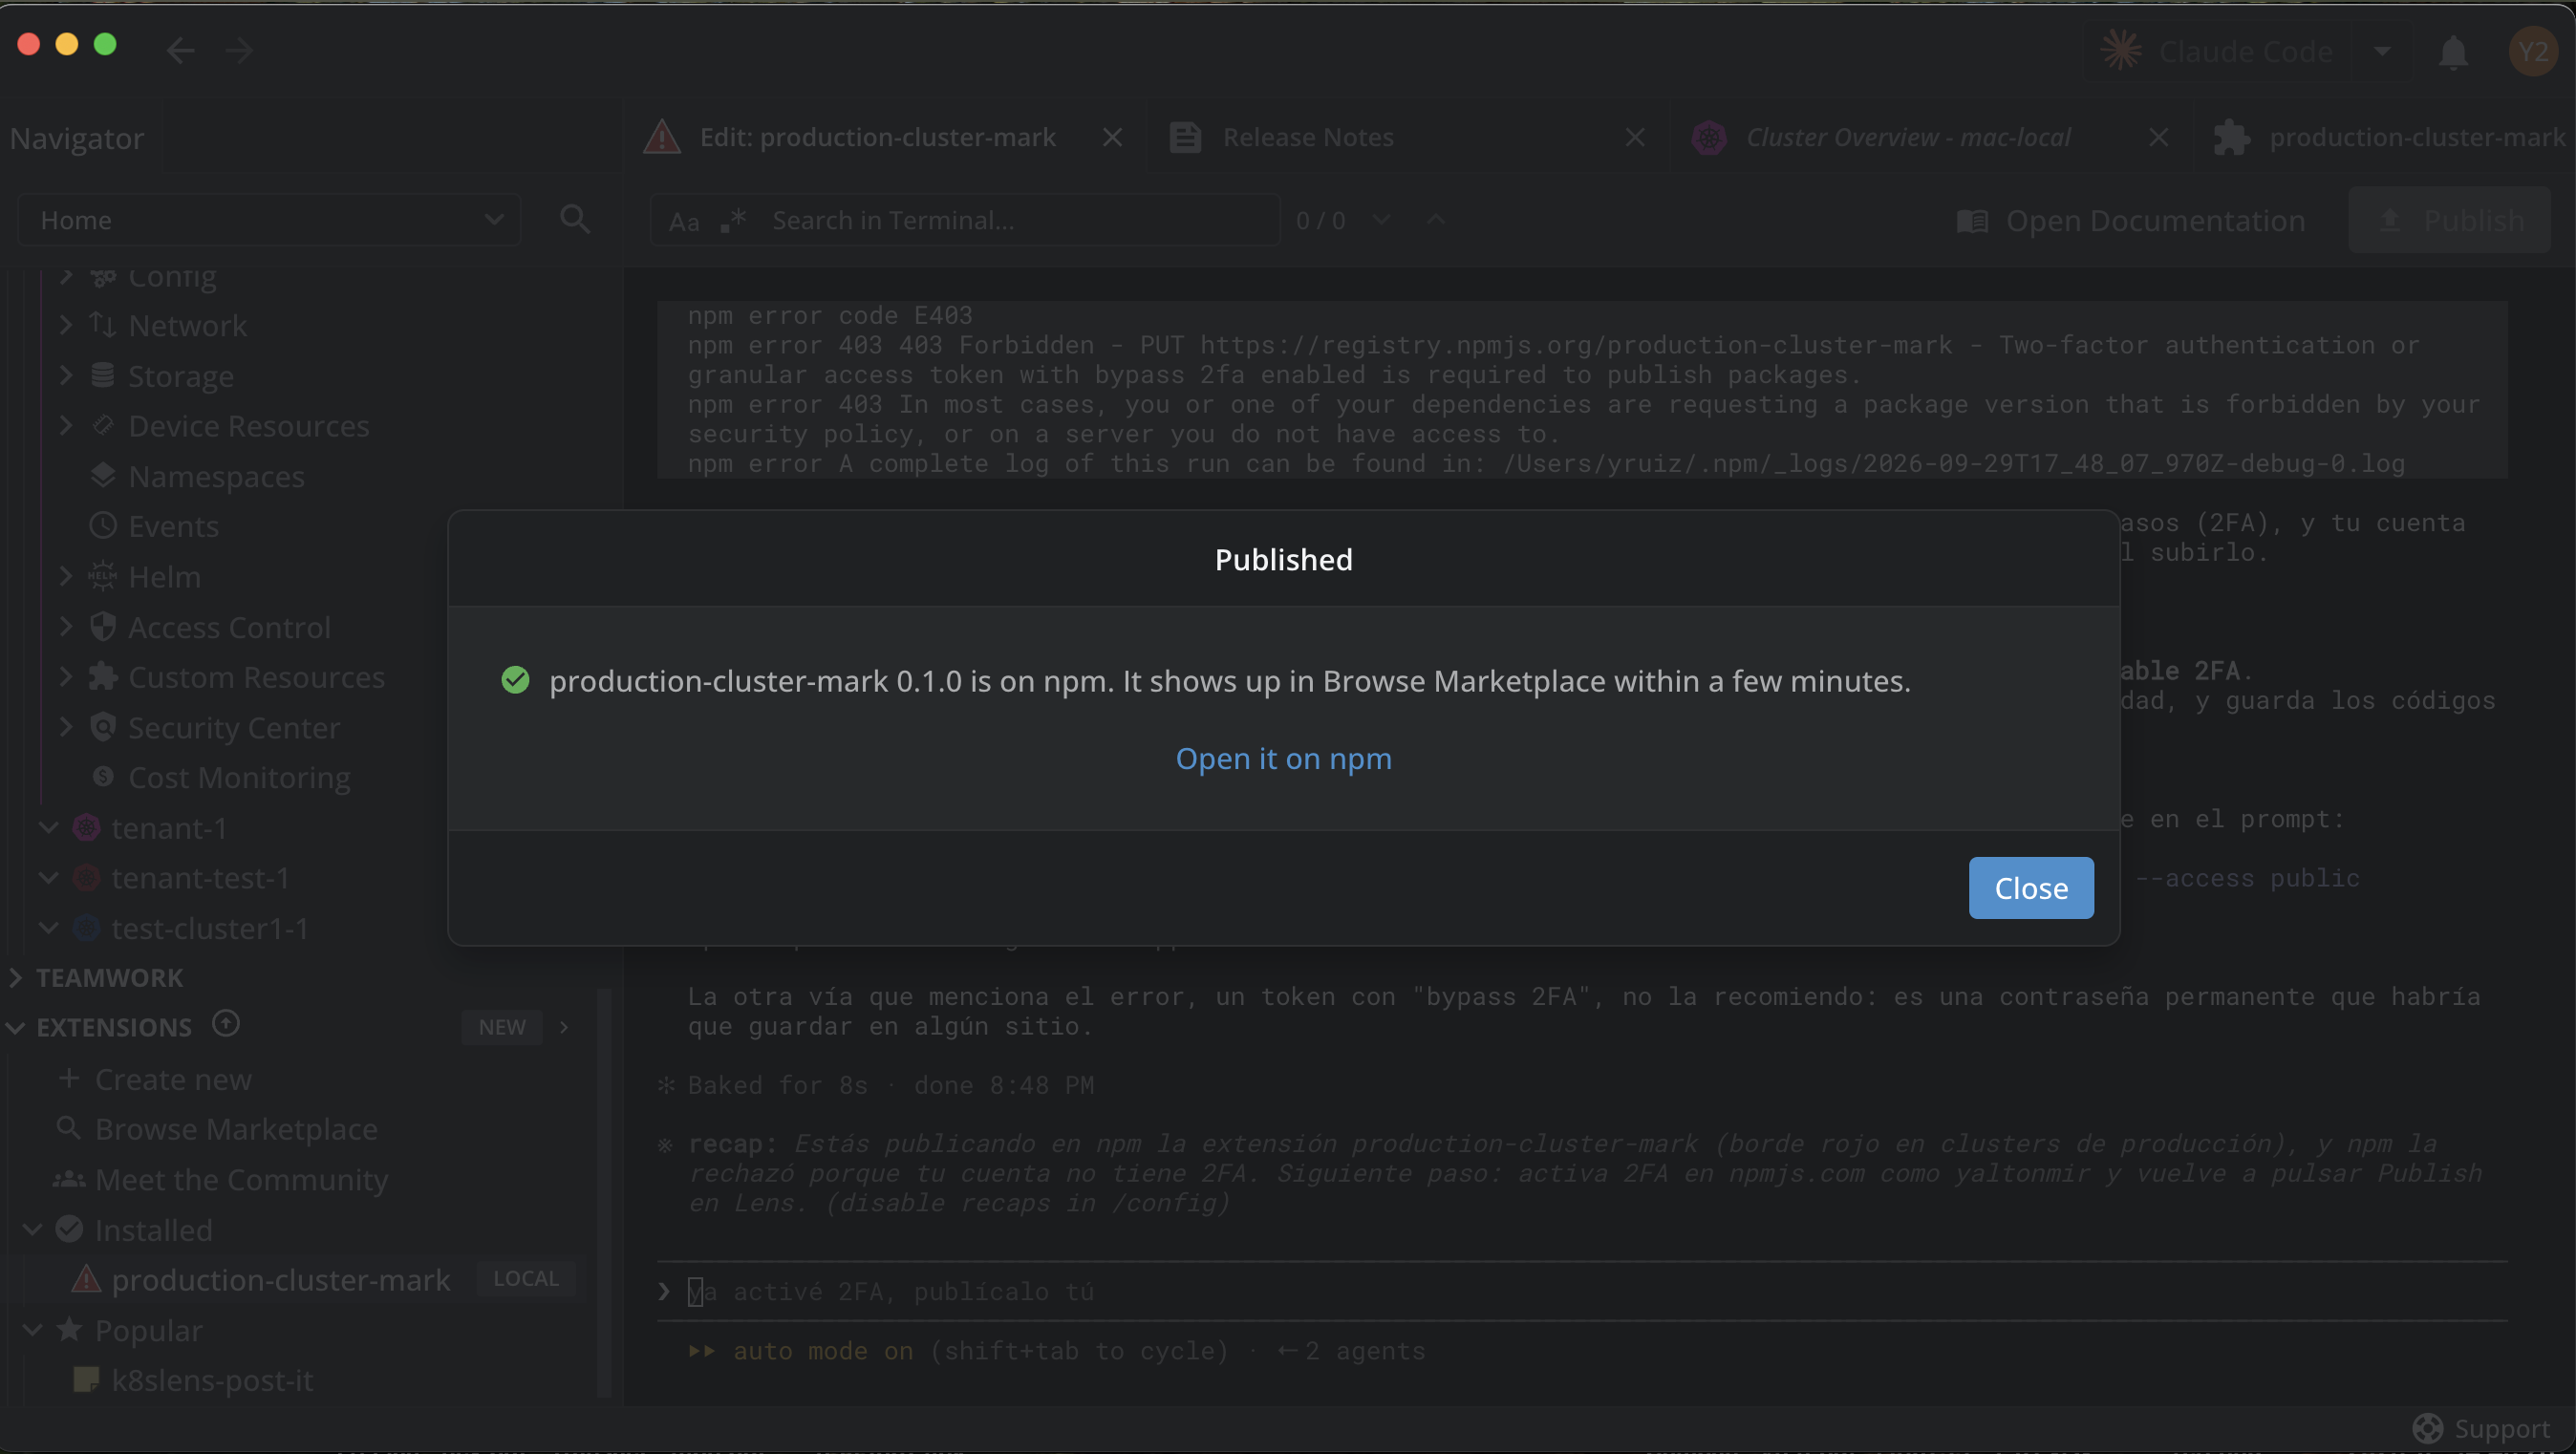Click the Publish button

(2449, 220)
